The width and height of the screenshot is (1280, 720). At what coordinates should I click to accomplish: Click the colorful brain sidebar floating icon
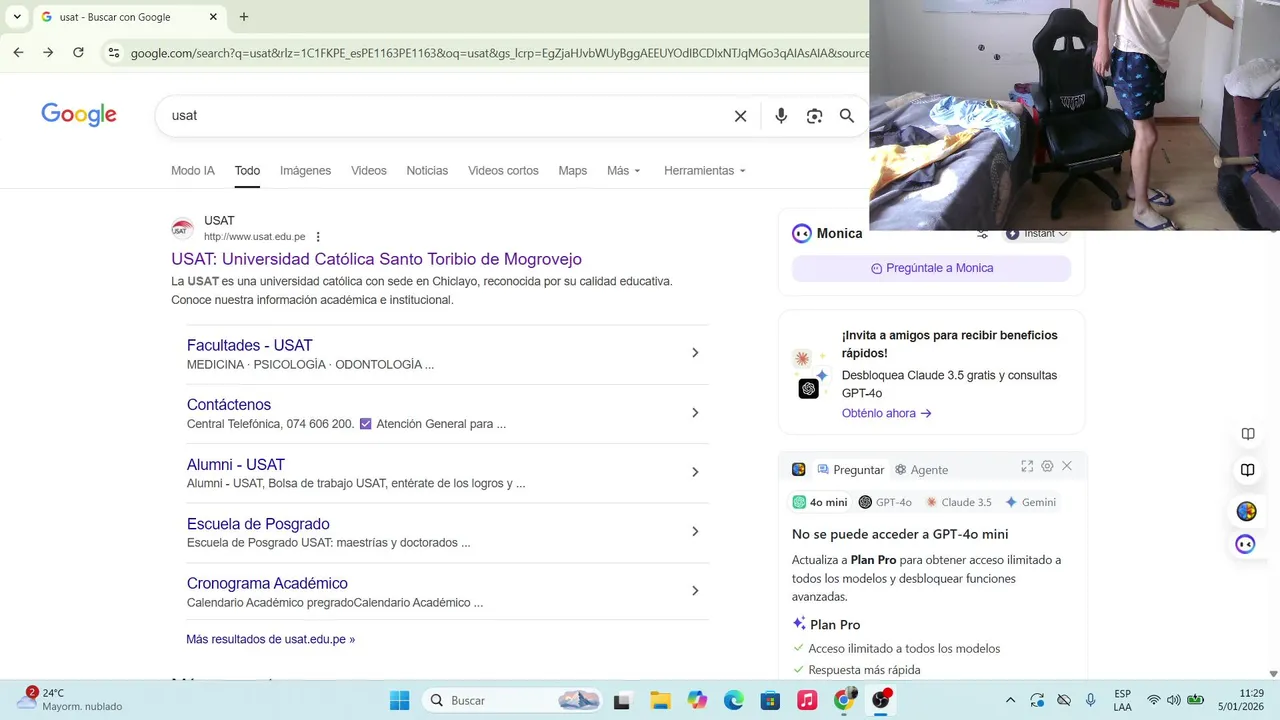[1246, 511]
